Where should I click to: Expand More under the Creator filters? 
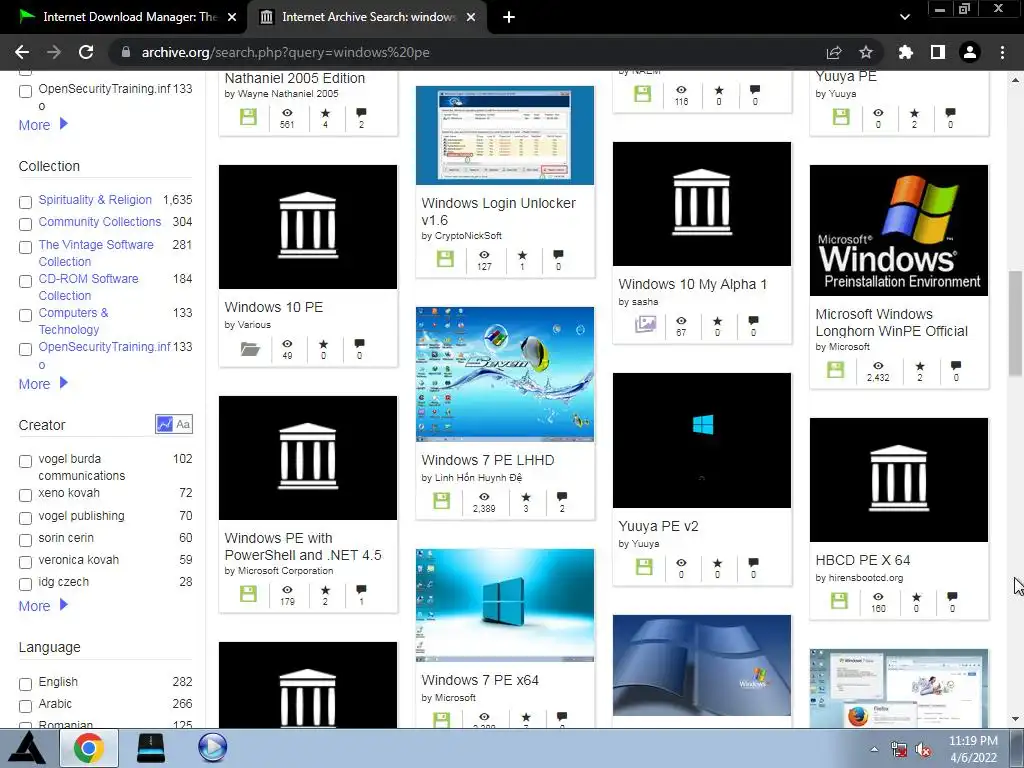tap(43, 606)
